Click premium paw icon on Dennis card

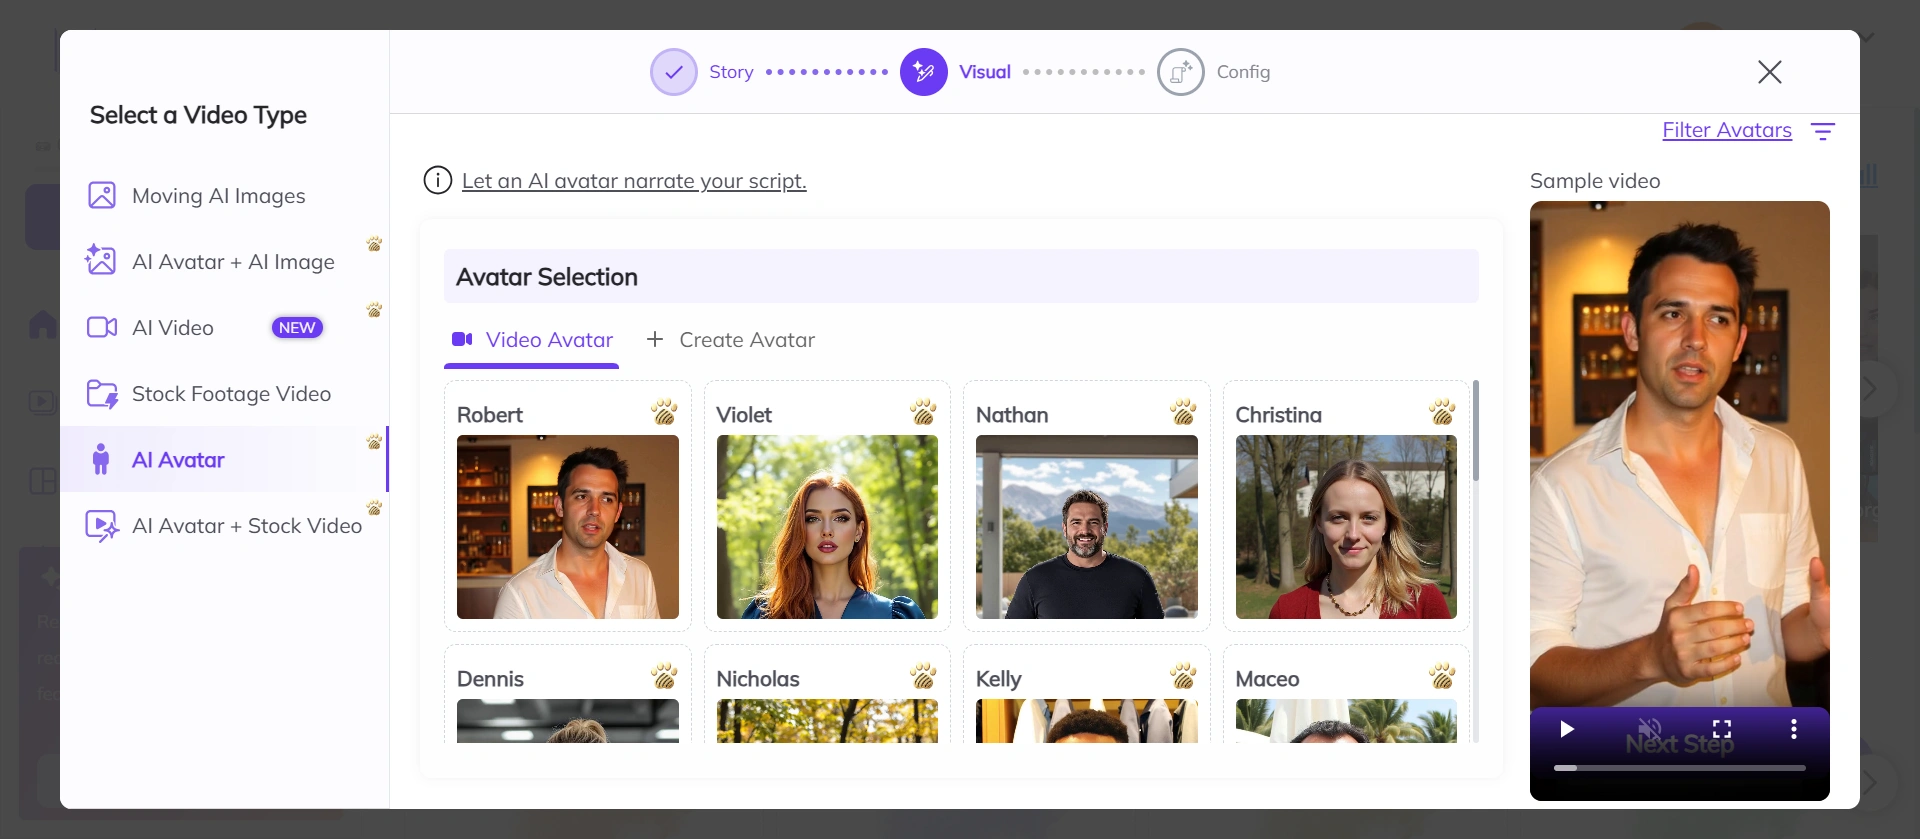tap(664, 676)
